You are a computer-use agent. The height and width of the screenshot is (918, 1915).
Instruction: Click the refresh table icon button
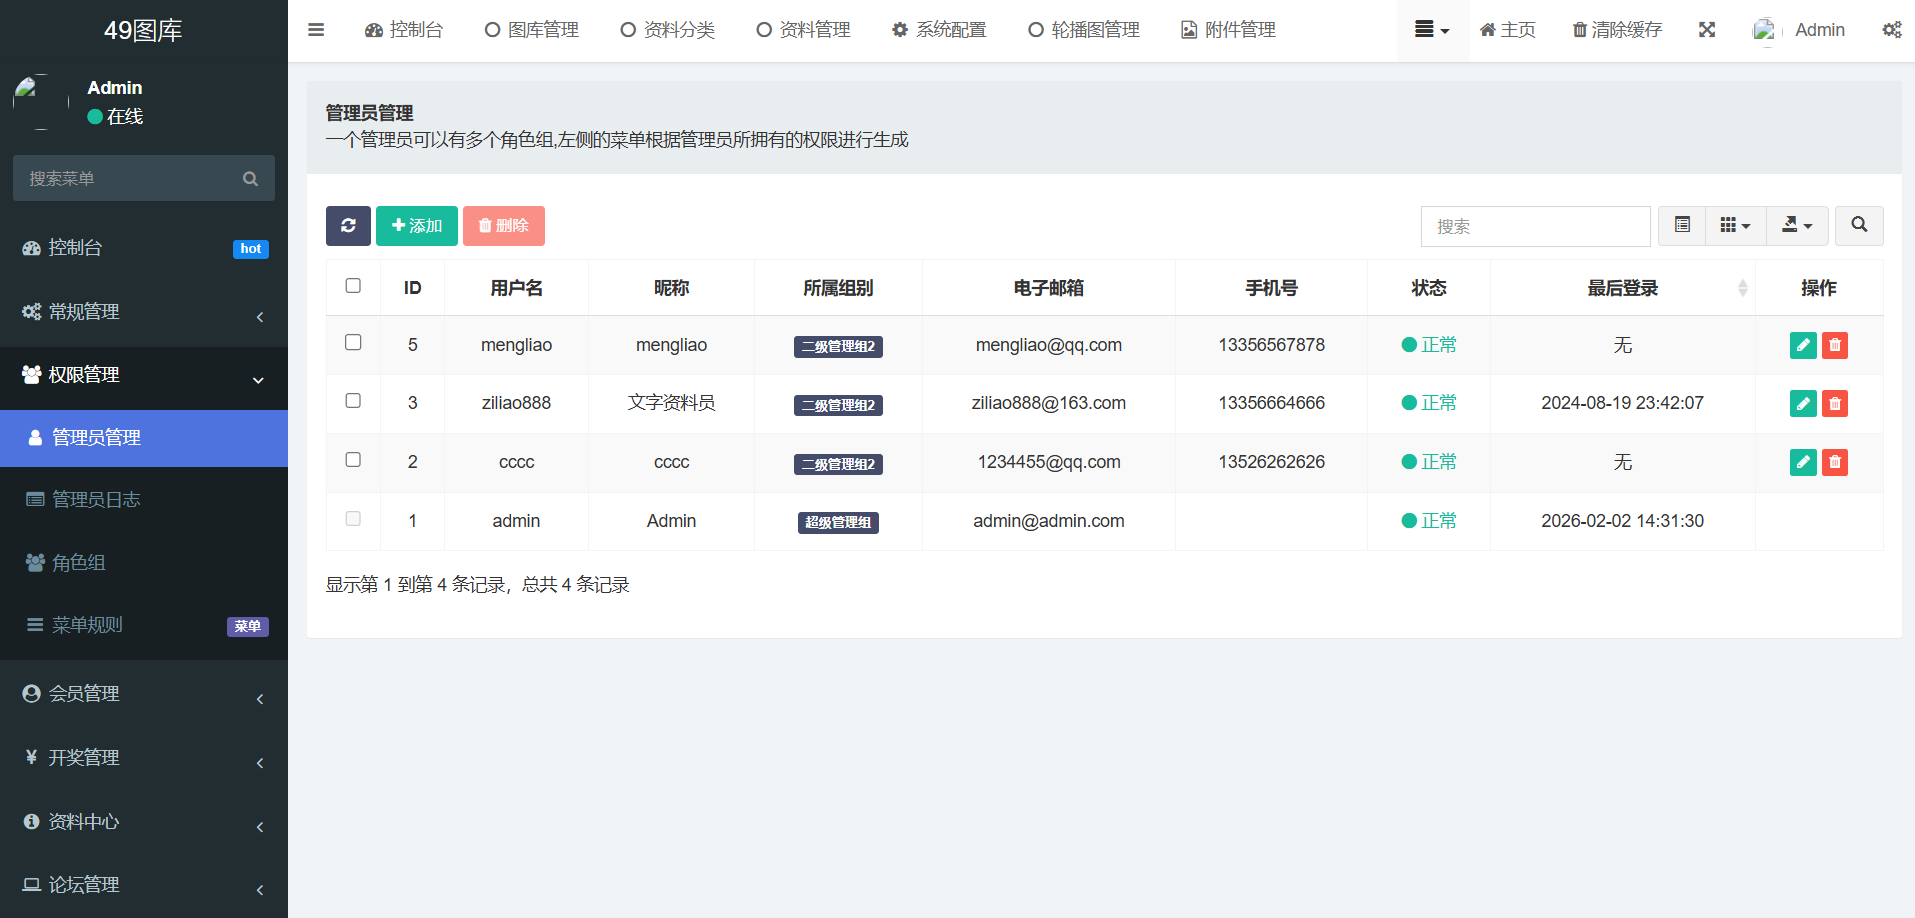click(348, 226)
